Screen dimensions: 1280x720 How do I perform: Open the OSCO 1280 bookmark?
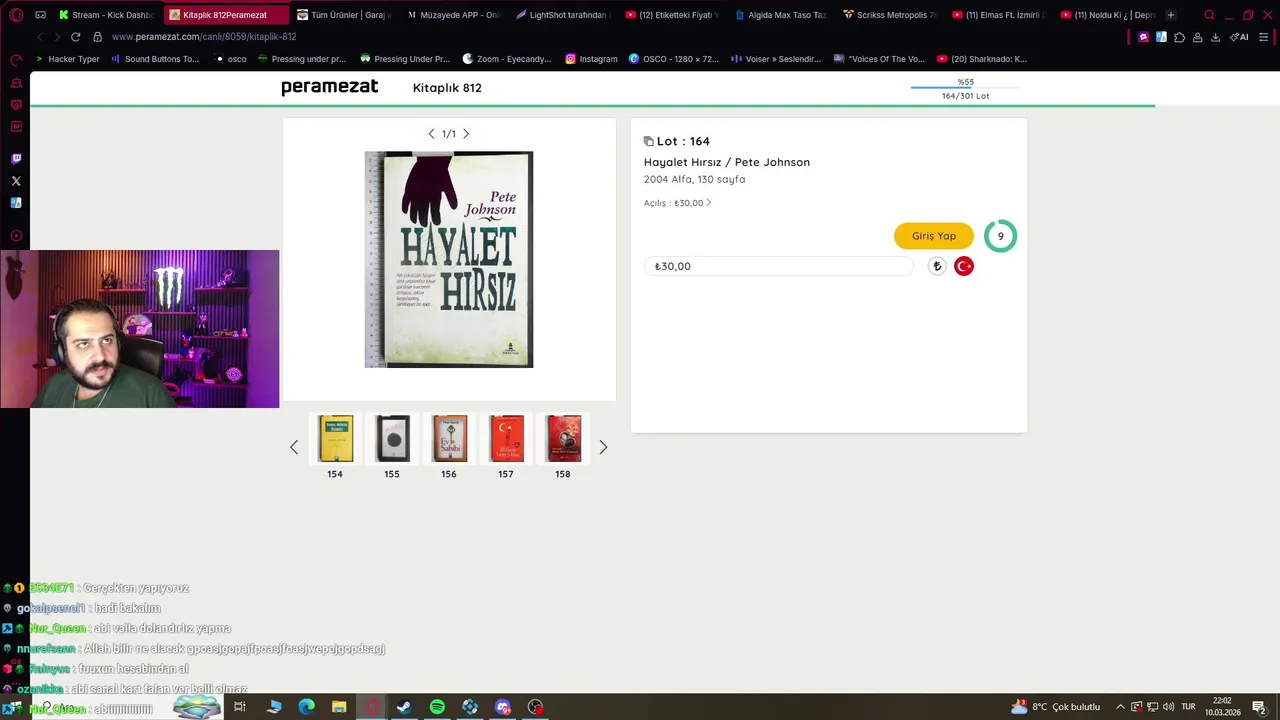[674, 59]
